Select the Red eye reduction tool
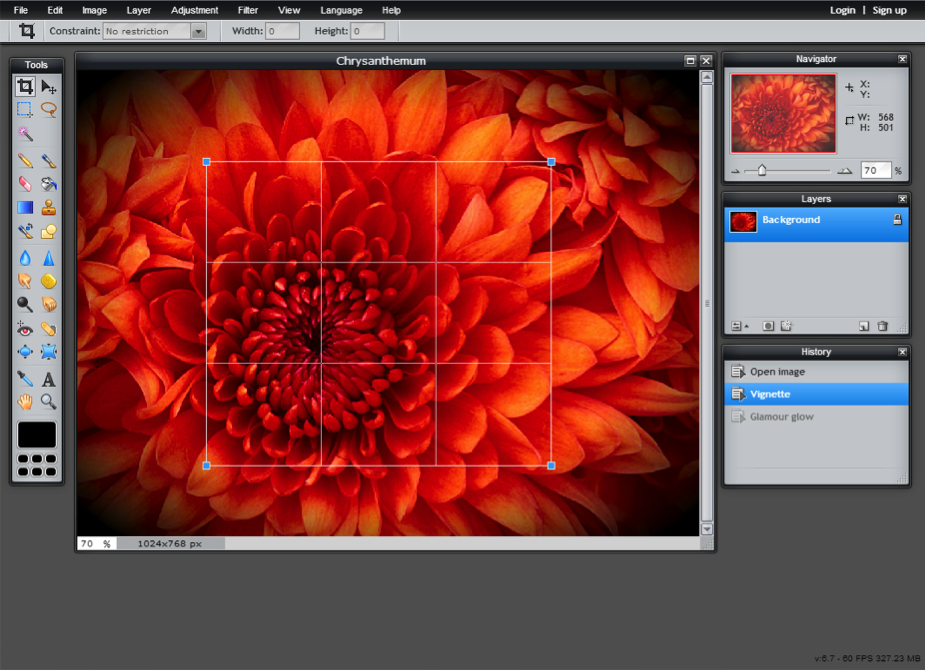 (25, 328)
